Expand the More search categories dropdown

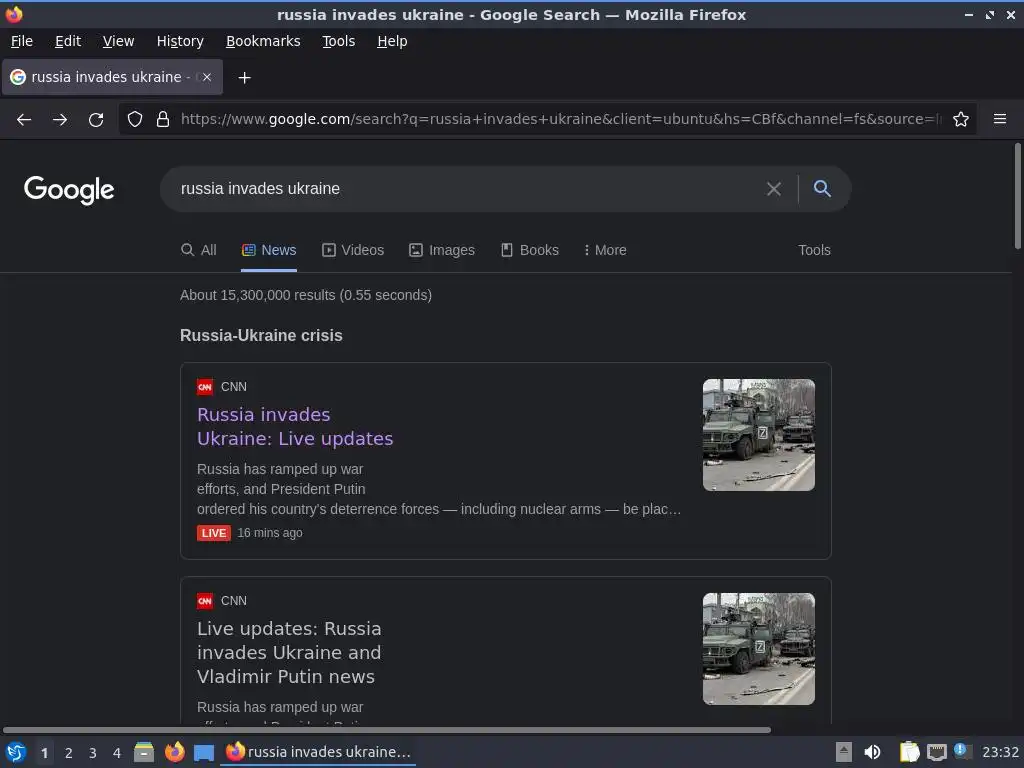point(605,250)
